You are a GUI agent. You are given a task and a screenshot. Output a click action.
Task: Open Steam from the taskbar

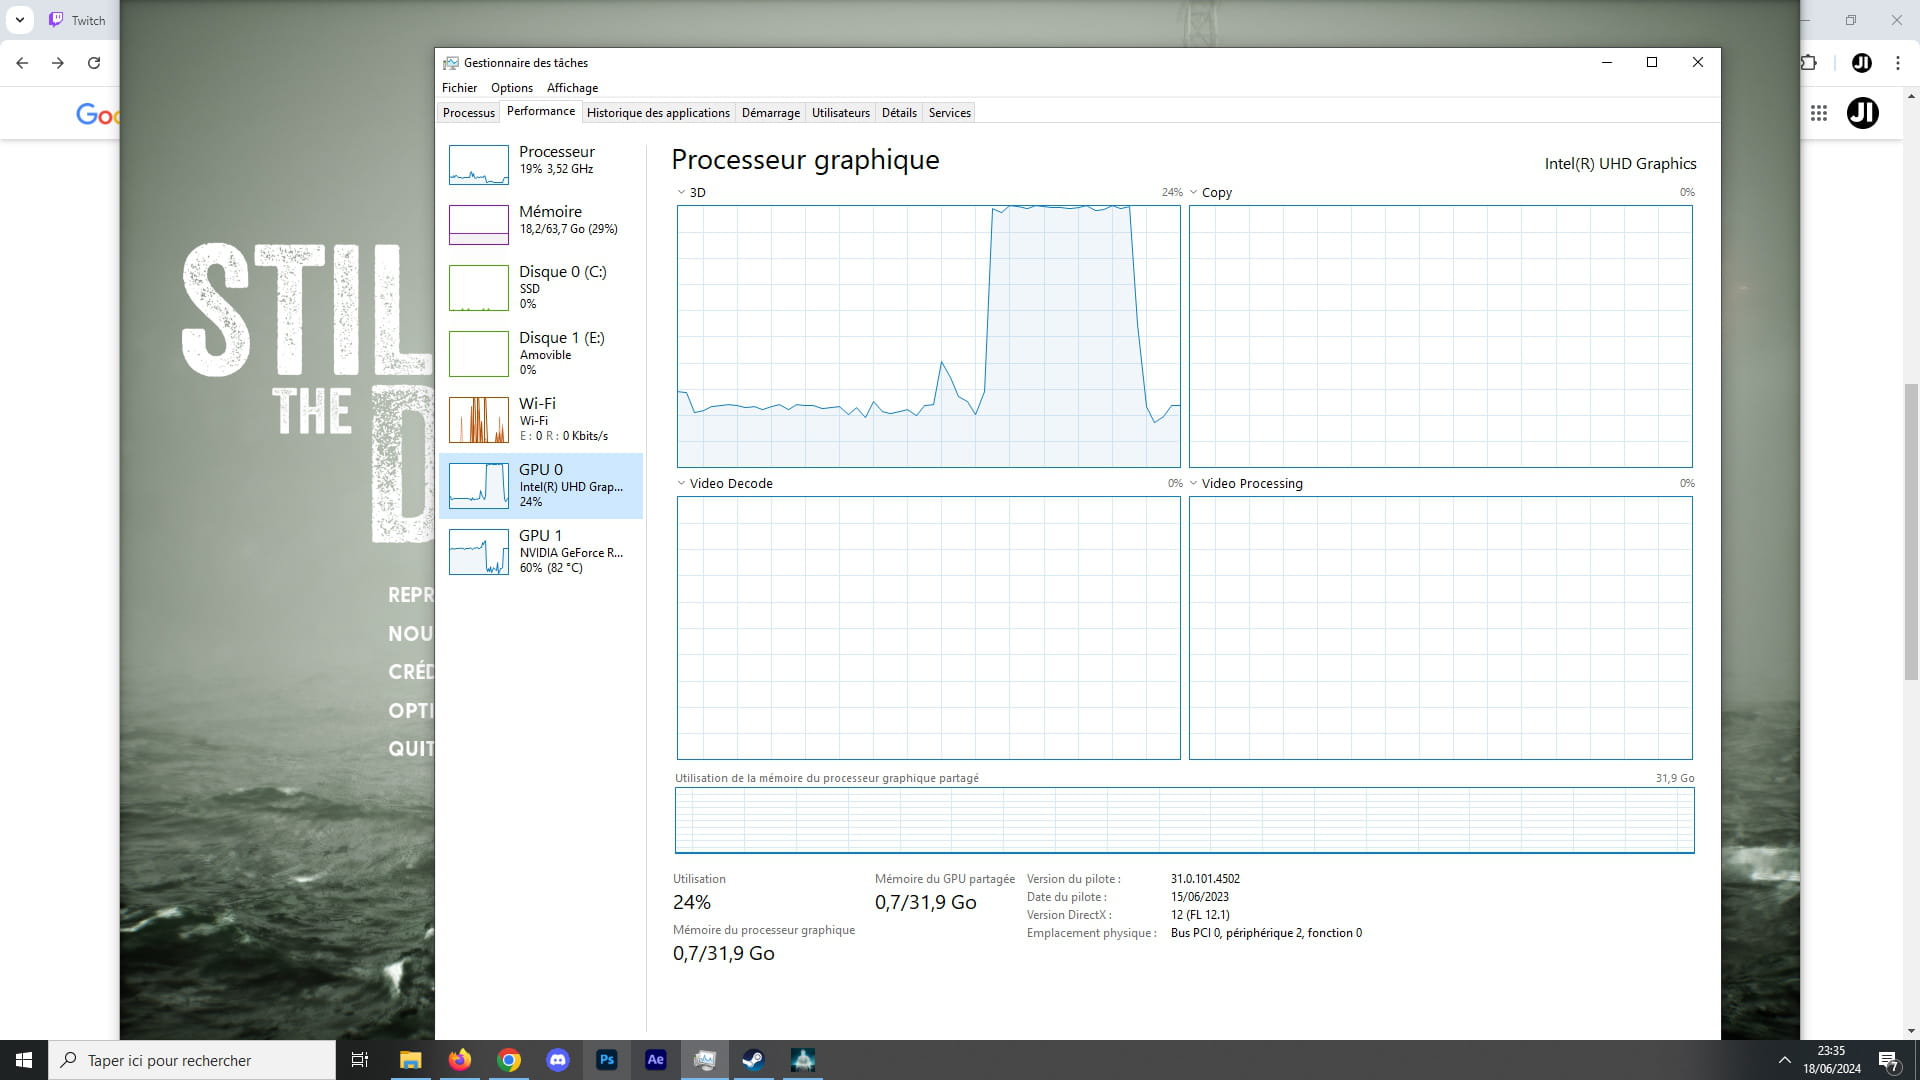point(753,1060)
